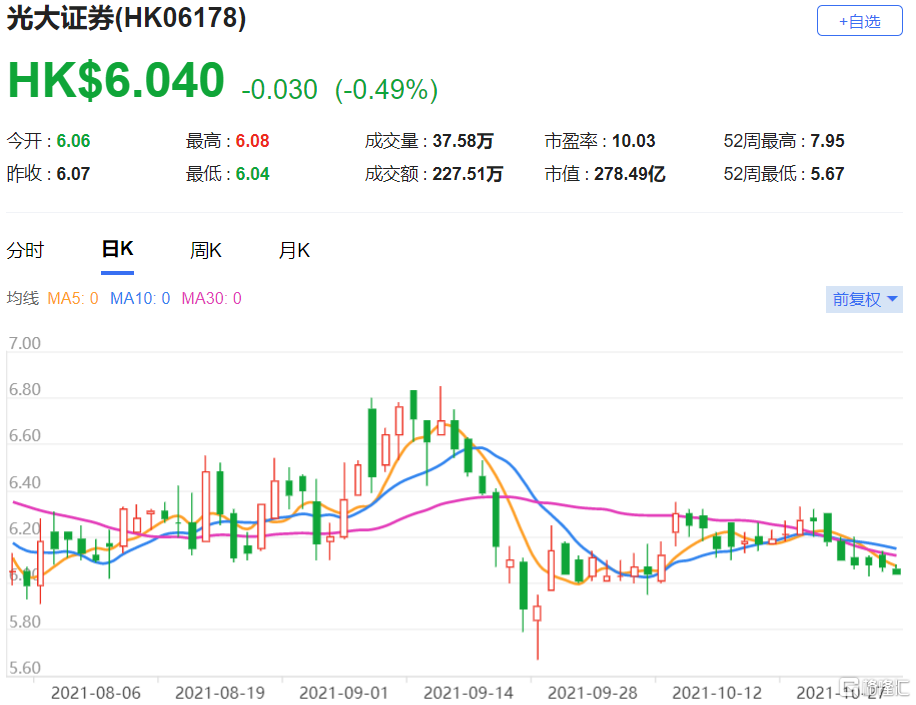The height and width of the screenshot is (705, 916).
Task: Click the P/E ratio value 10.03
Action: pos(634,141)
